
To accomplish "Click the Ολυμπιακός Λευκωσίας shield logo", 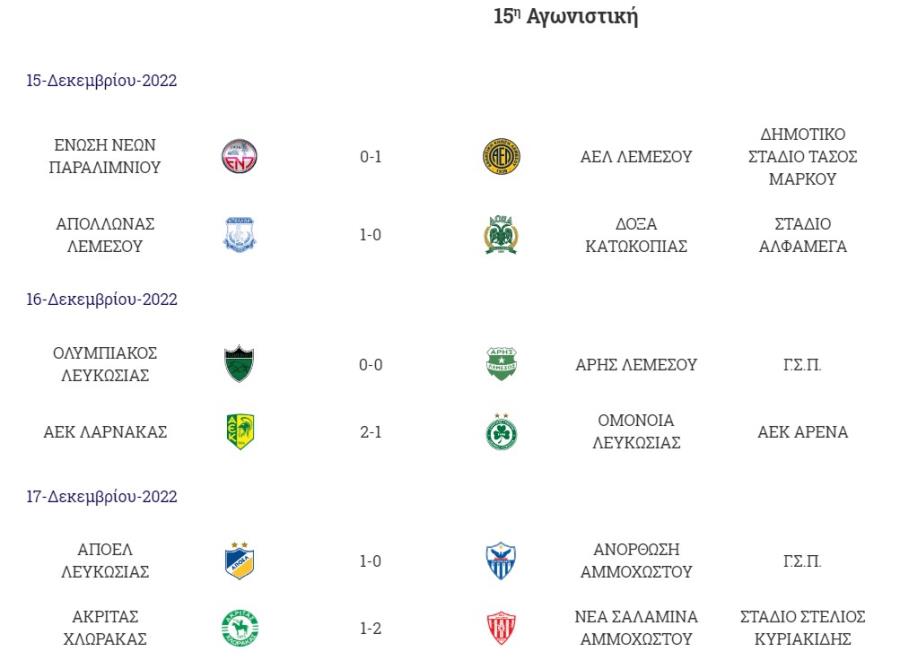I will click(x=239, y=364).
